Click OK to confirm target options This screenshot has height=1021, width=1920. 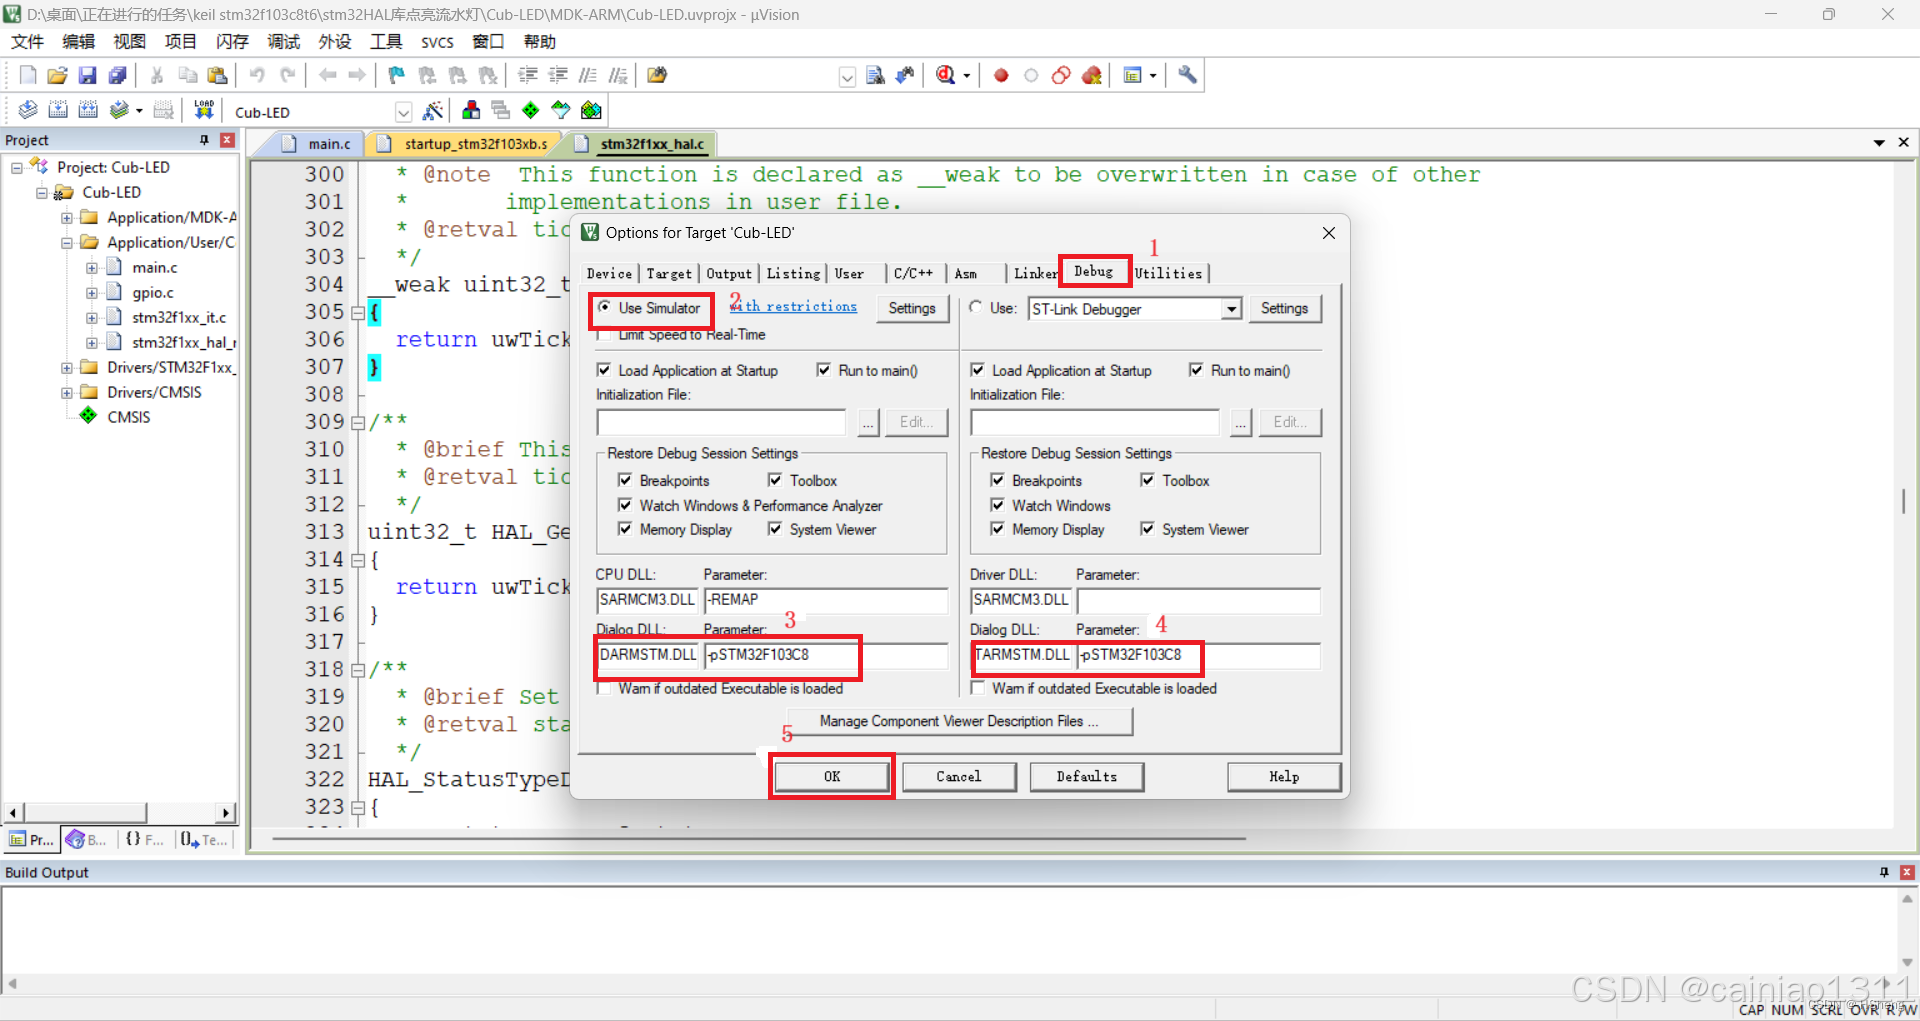[x=832, y=776]
